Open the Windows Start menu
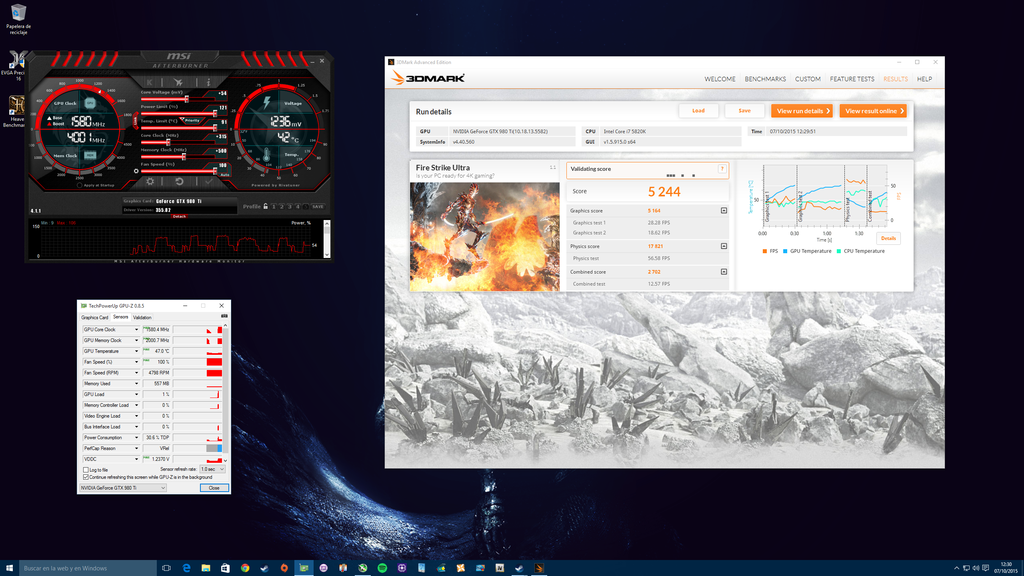 coord(9,568)
